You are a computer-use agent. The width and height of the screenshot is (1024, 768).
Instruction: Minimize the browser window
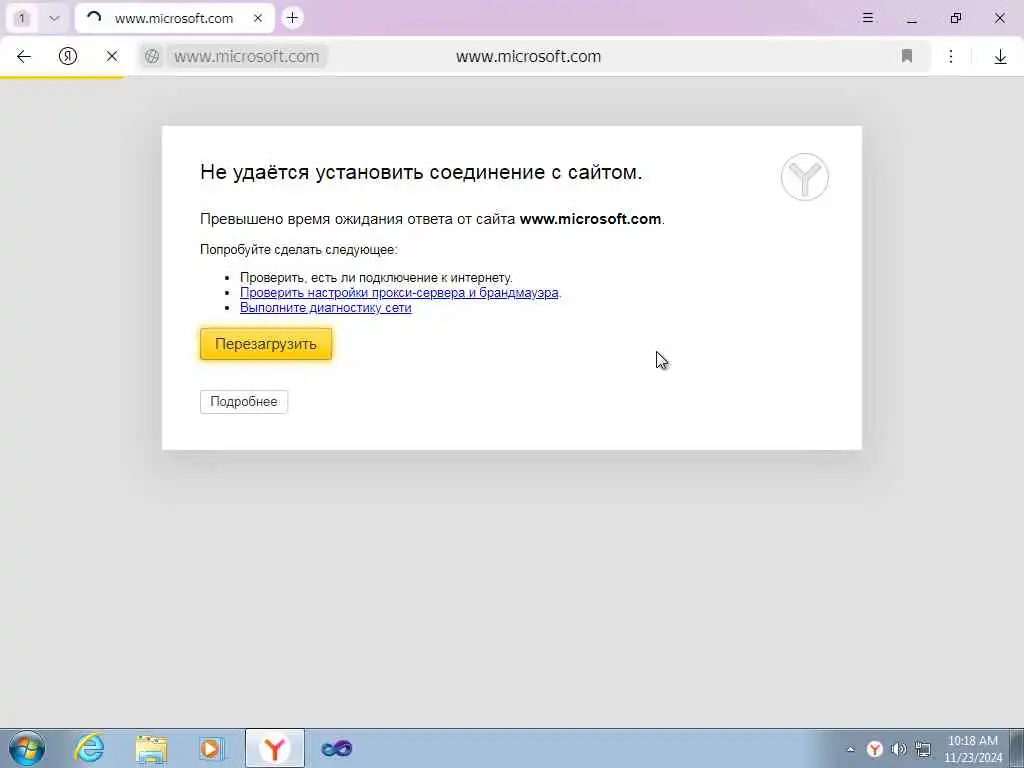[912, 18]
